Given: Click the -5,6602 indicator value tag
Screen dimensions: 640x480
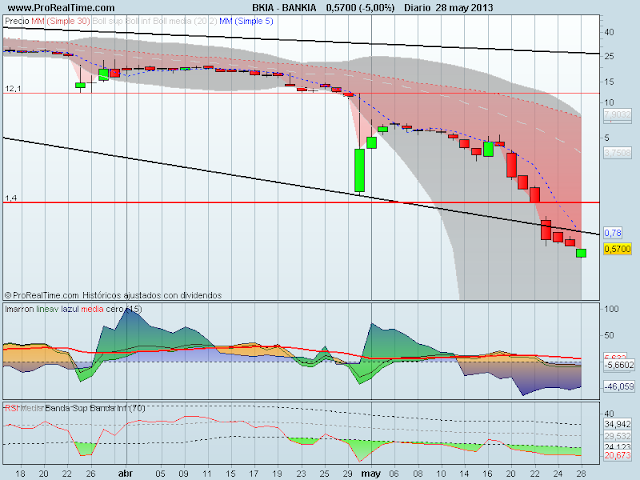Looking at the screenshot, I should tap(619, 365).
